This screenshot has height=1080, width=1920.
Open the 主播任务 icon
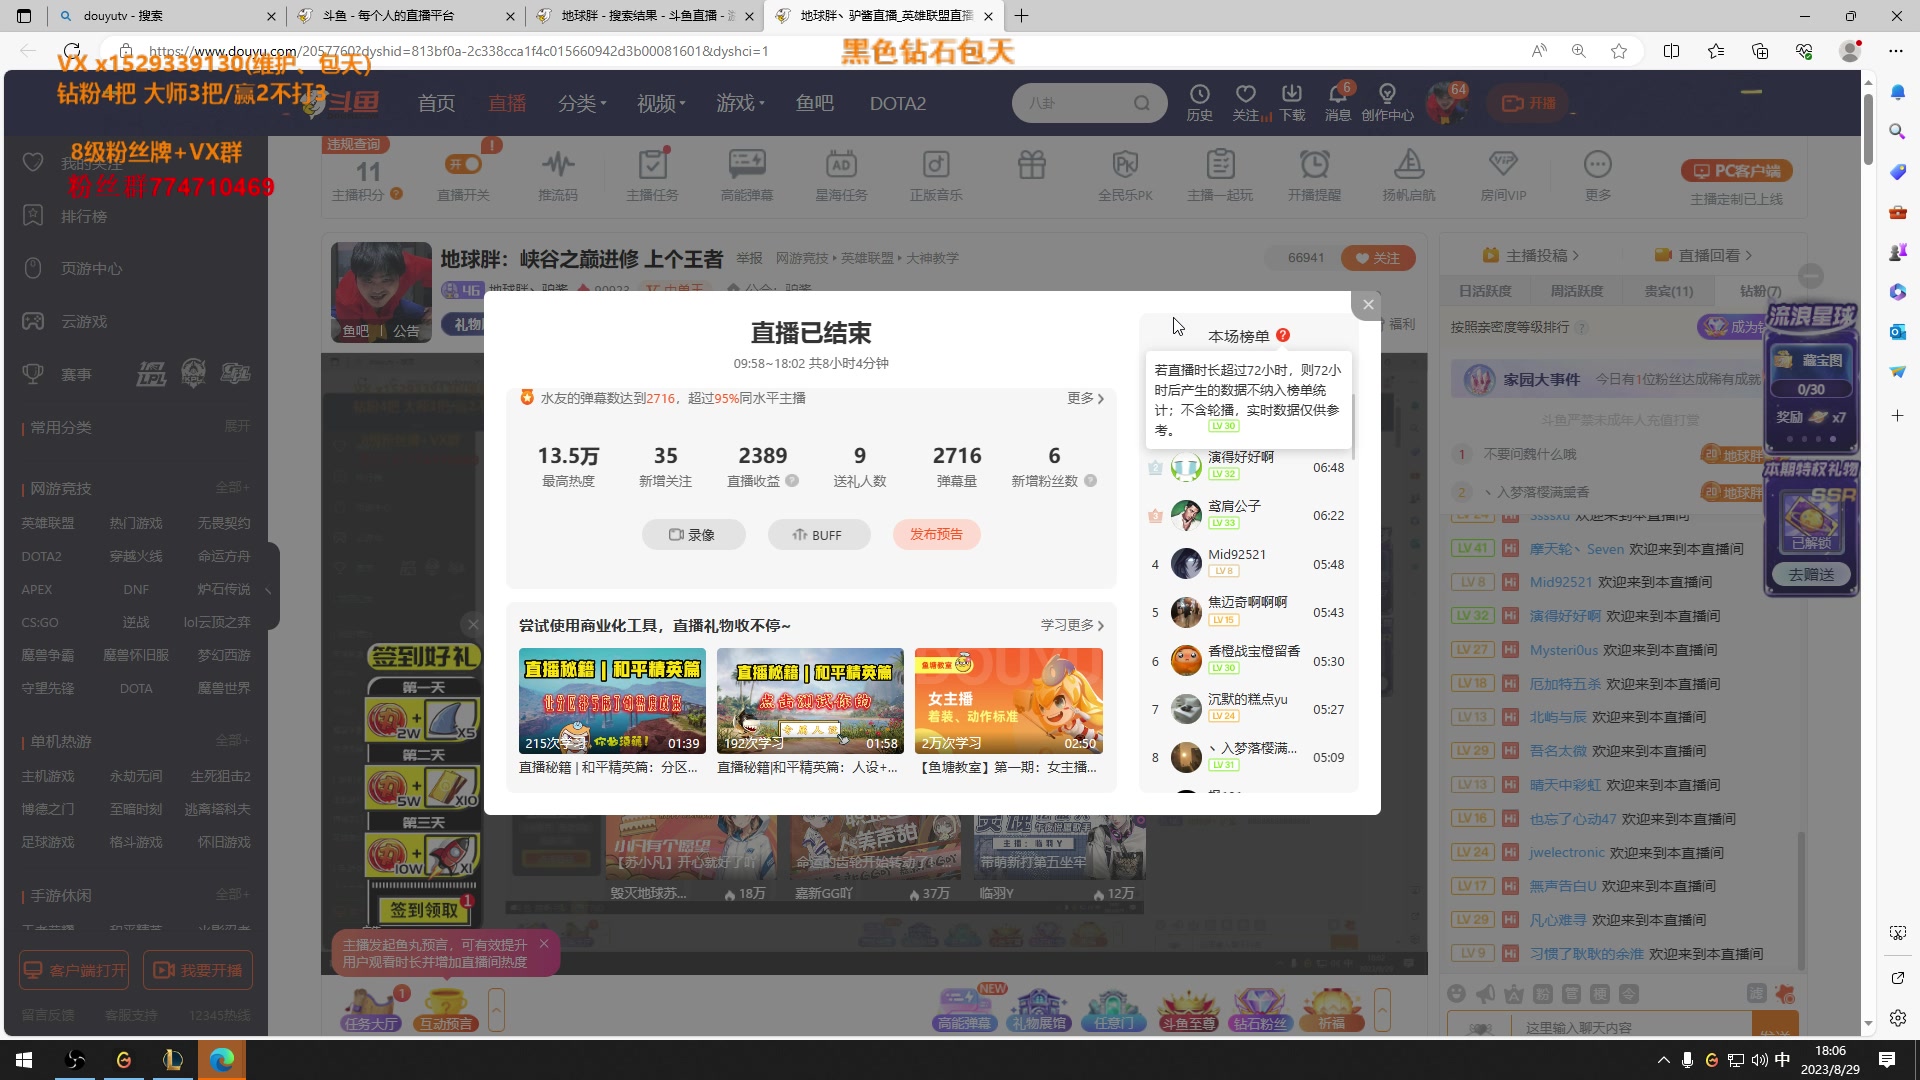(652, 175)
